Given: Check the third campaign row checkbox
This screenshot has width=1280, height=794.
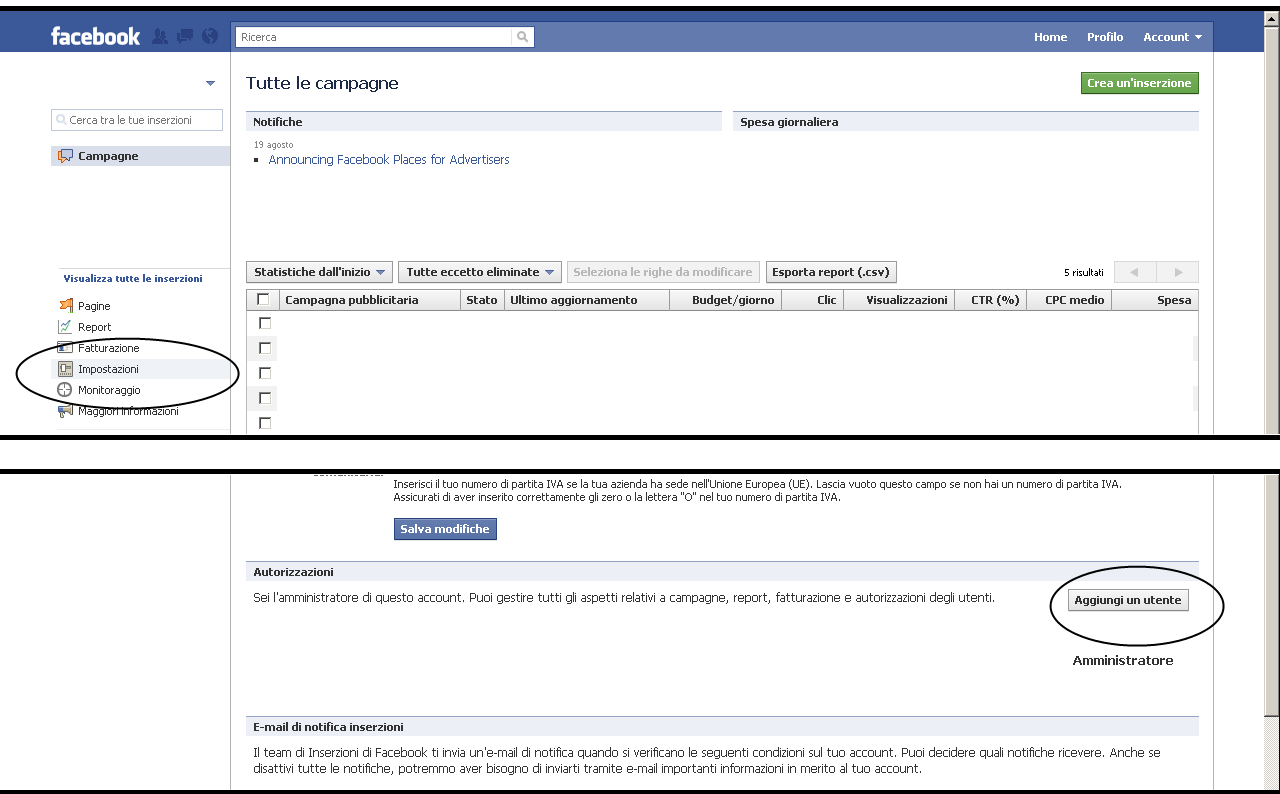Looking at the screenshot, I should pos(265,373).
